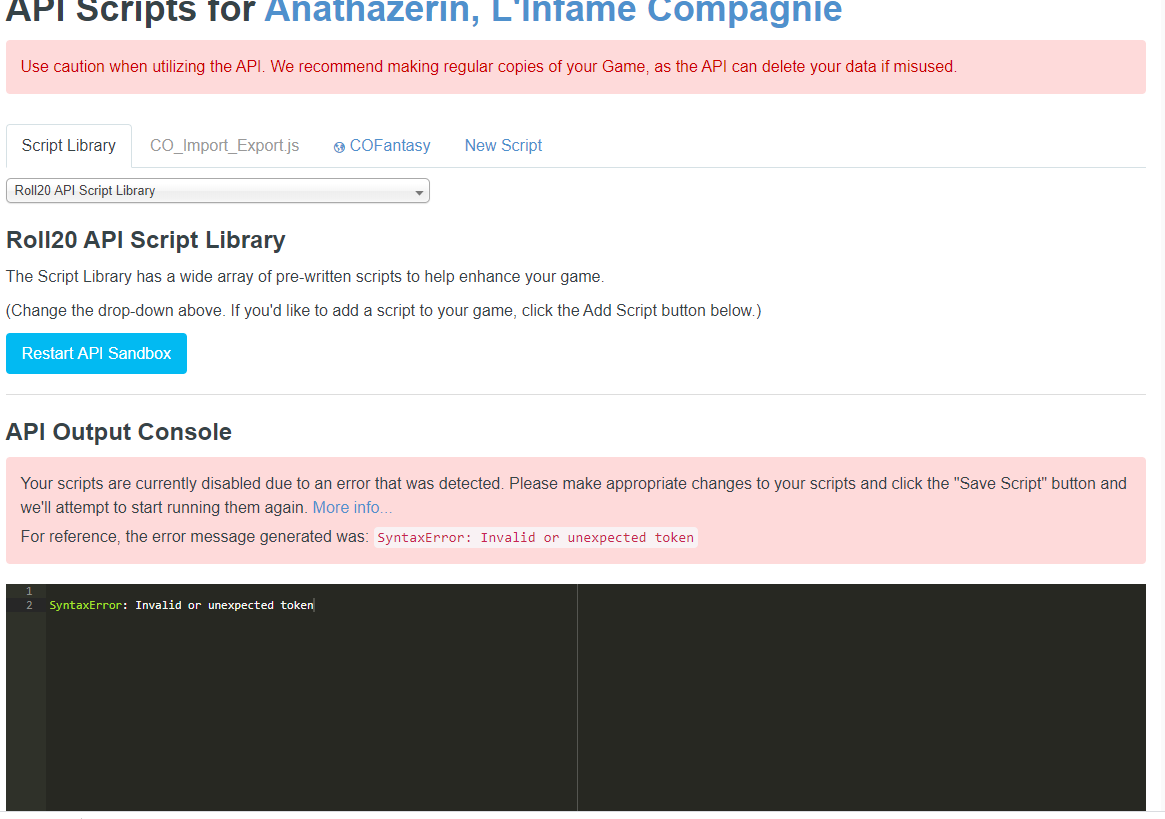Click line number 1 in console gutter
The width and height of the screenshot is (1165, 819).
[x=29, y=591]
